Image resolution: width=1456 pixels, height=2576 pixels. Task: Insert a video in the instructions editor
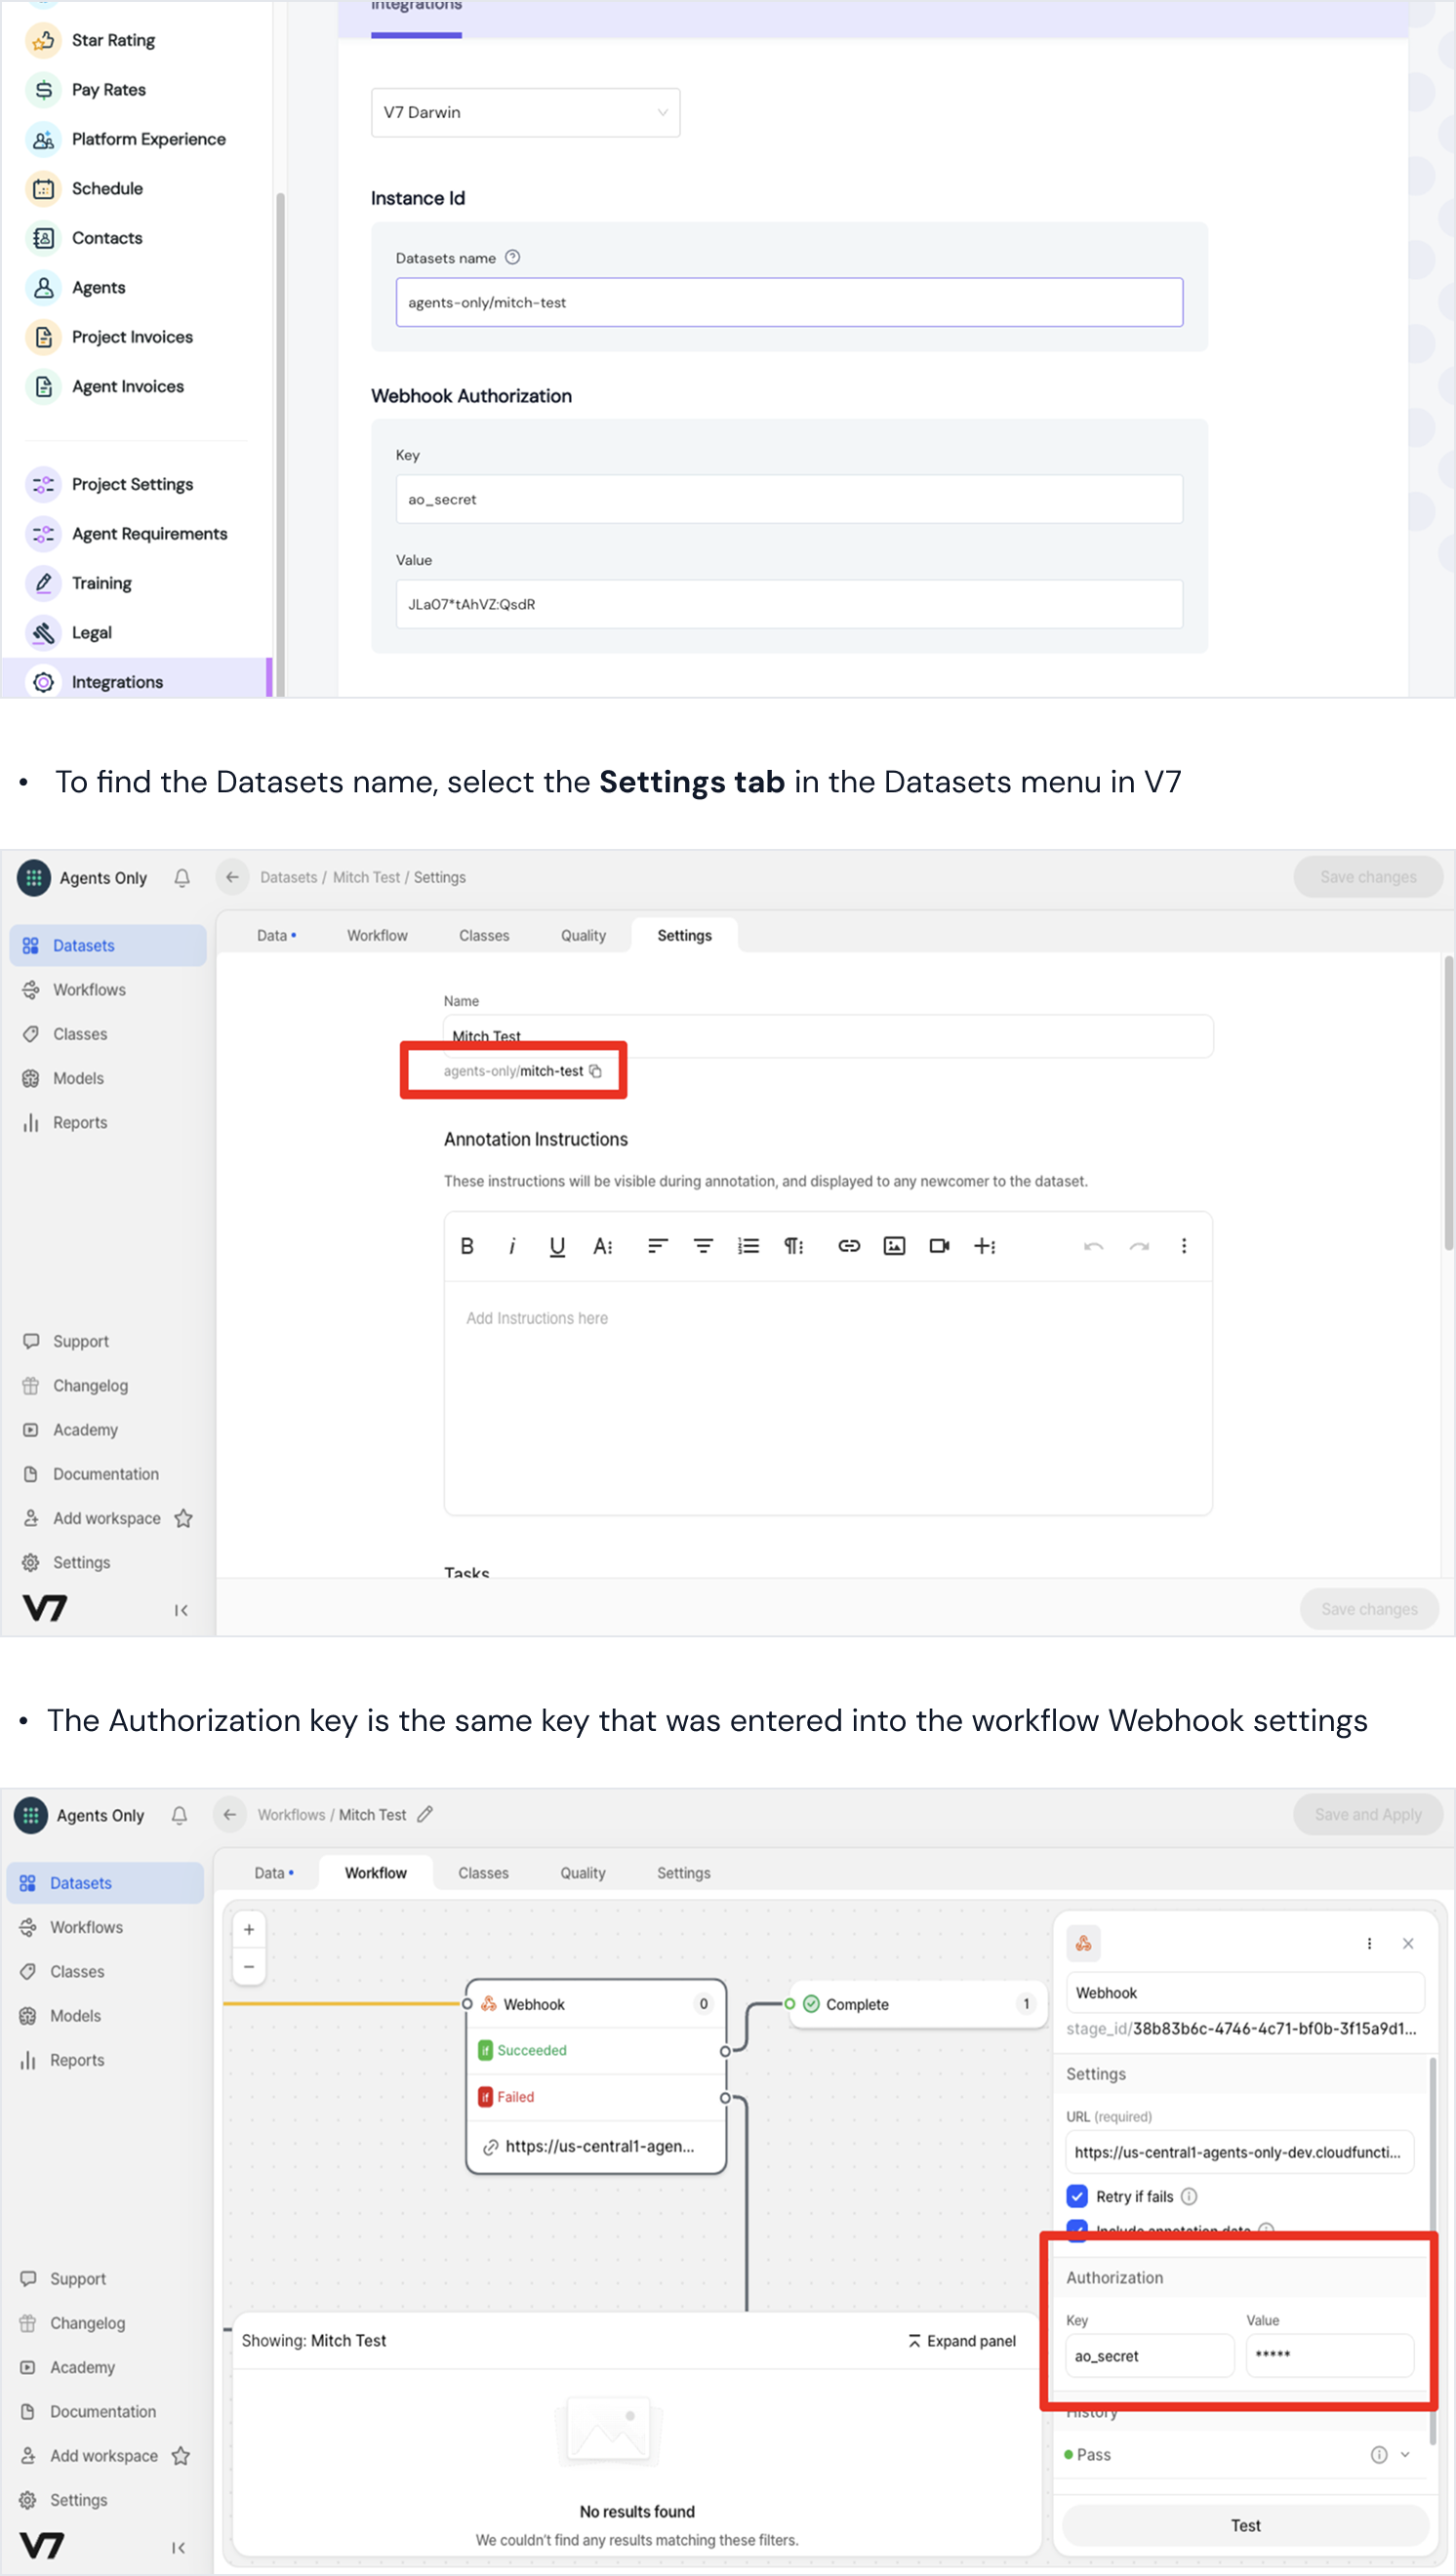(939, 1245)
